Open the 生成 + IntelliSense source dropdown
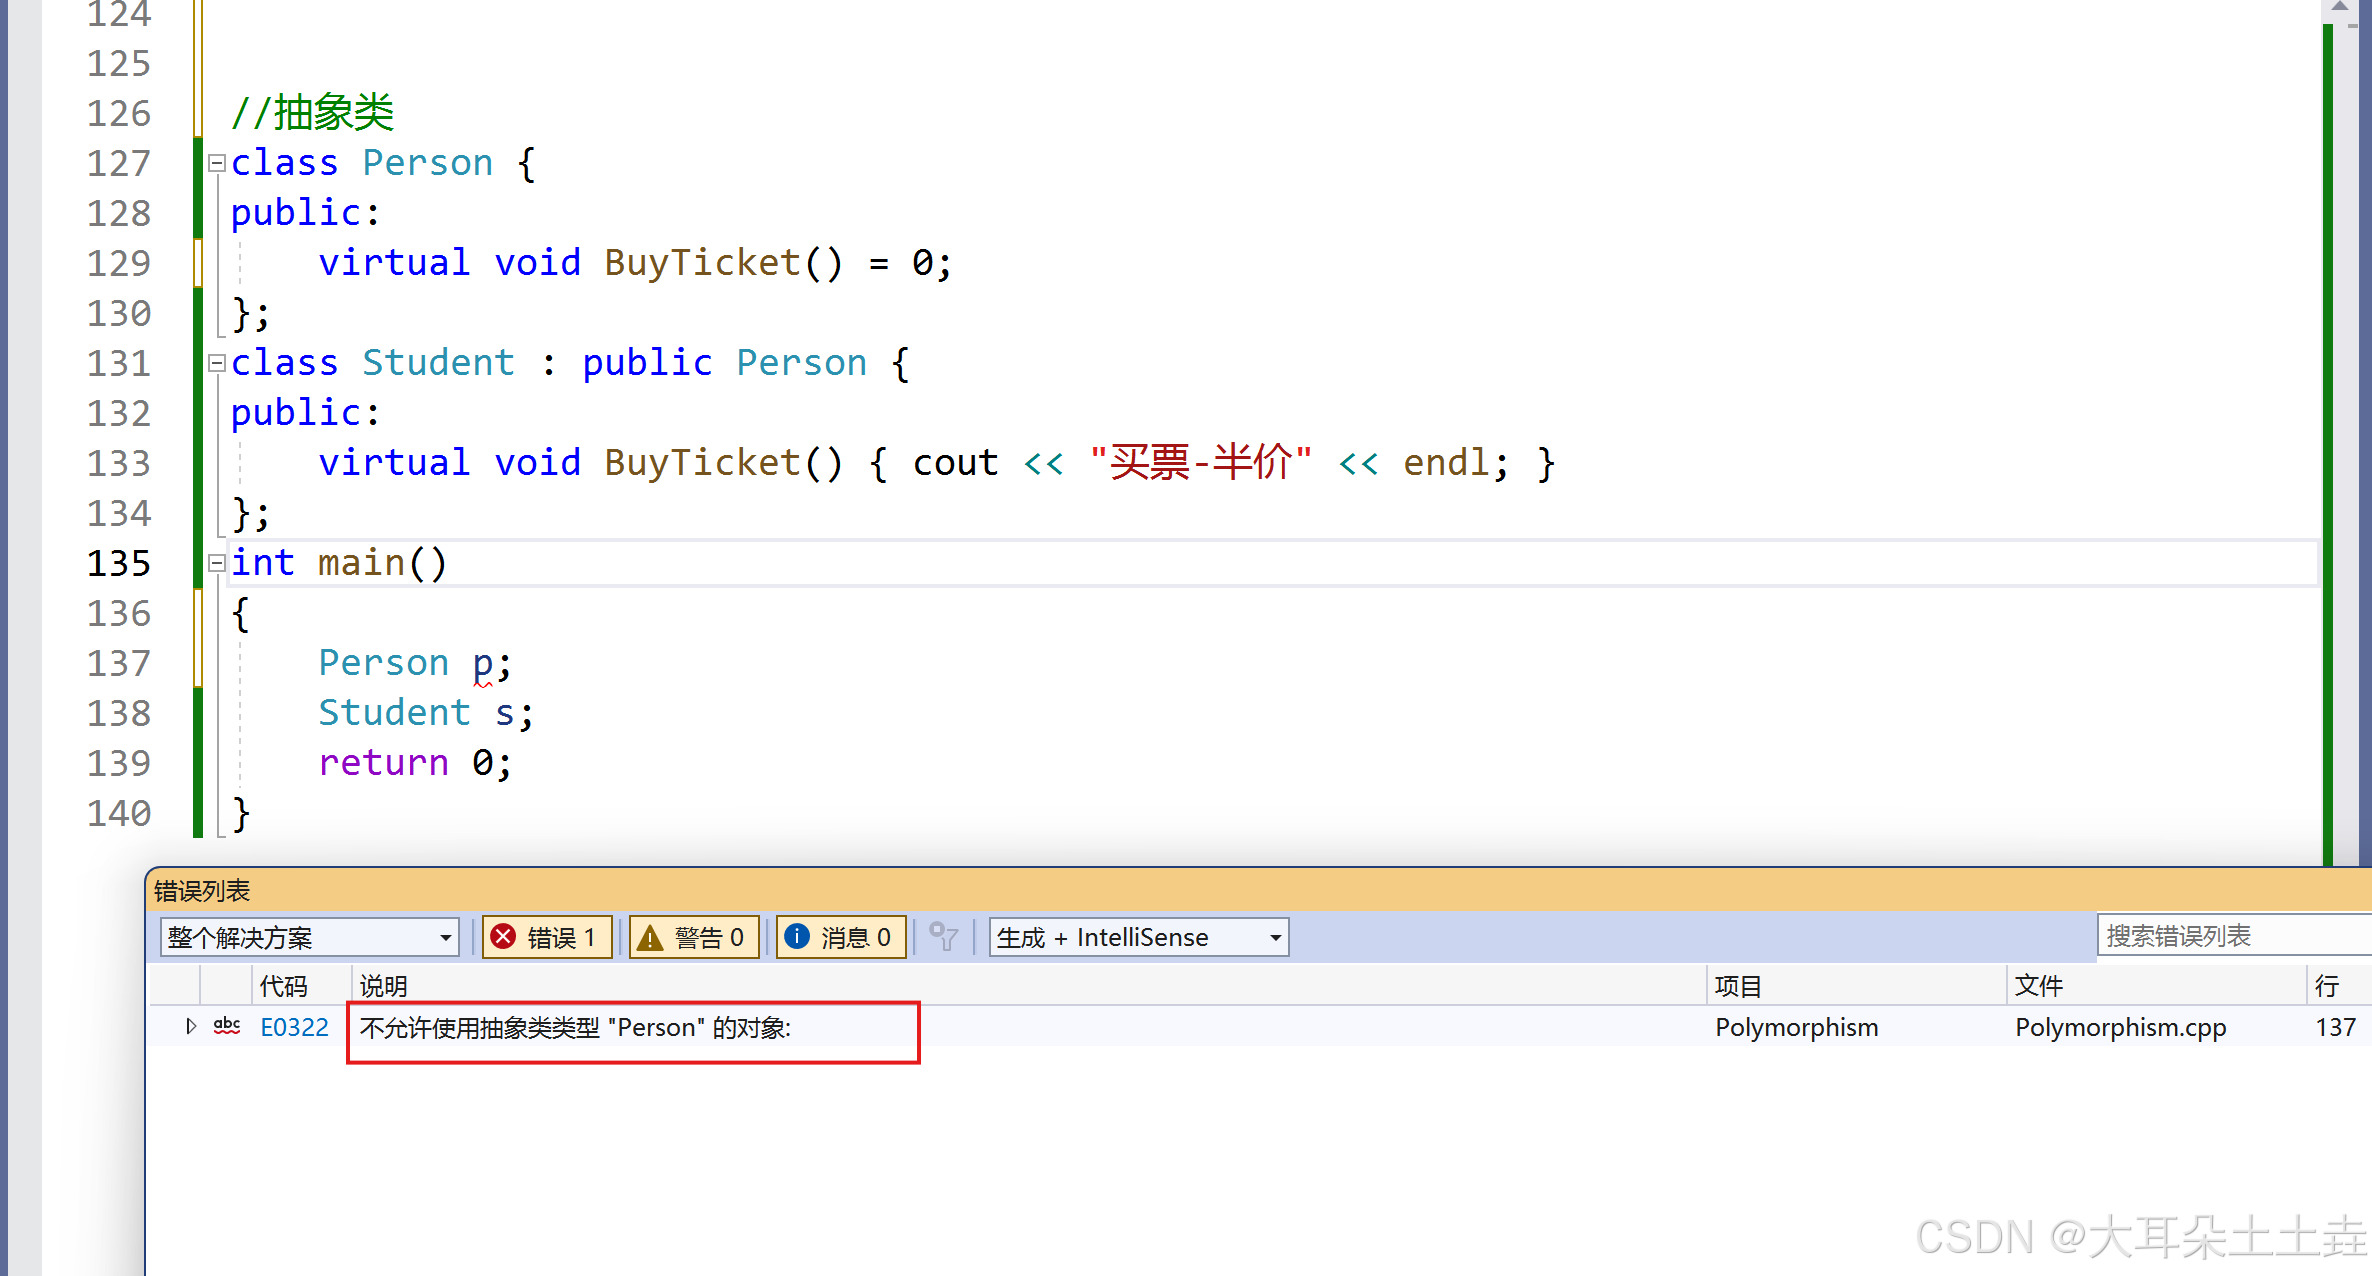 1137,937
